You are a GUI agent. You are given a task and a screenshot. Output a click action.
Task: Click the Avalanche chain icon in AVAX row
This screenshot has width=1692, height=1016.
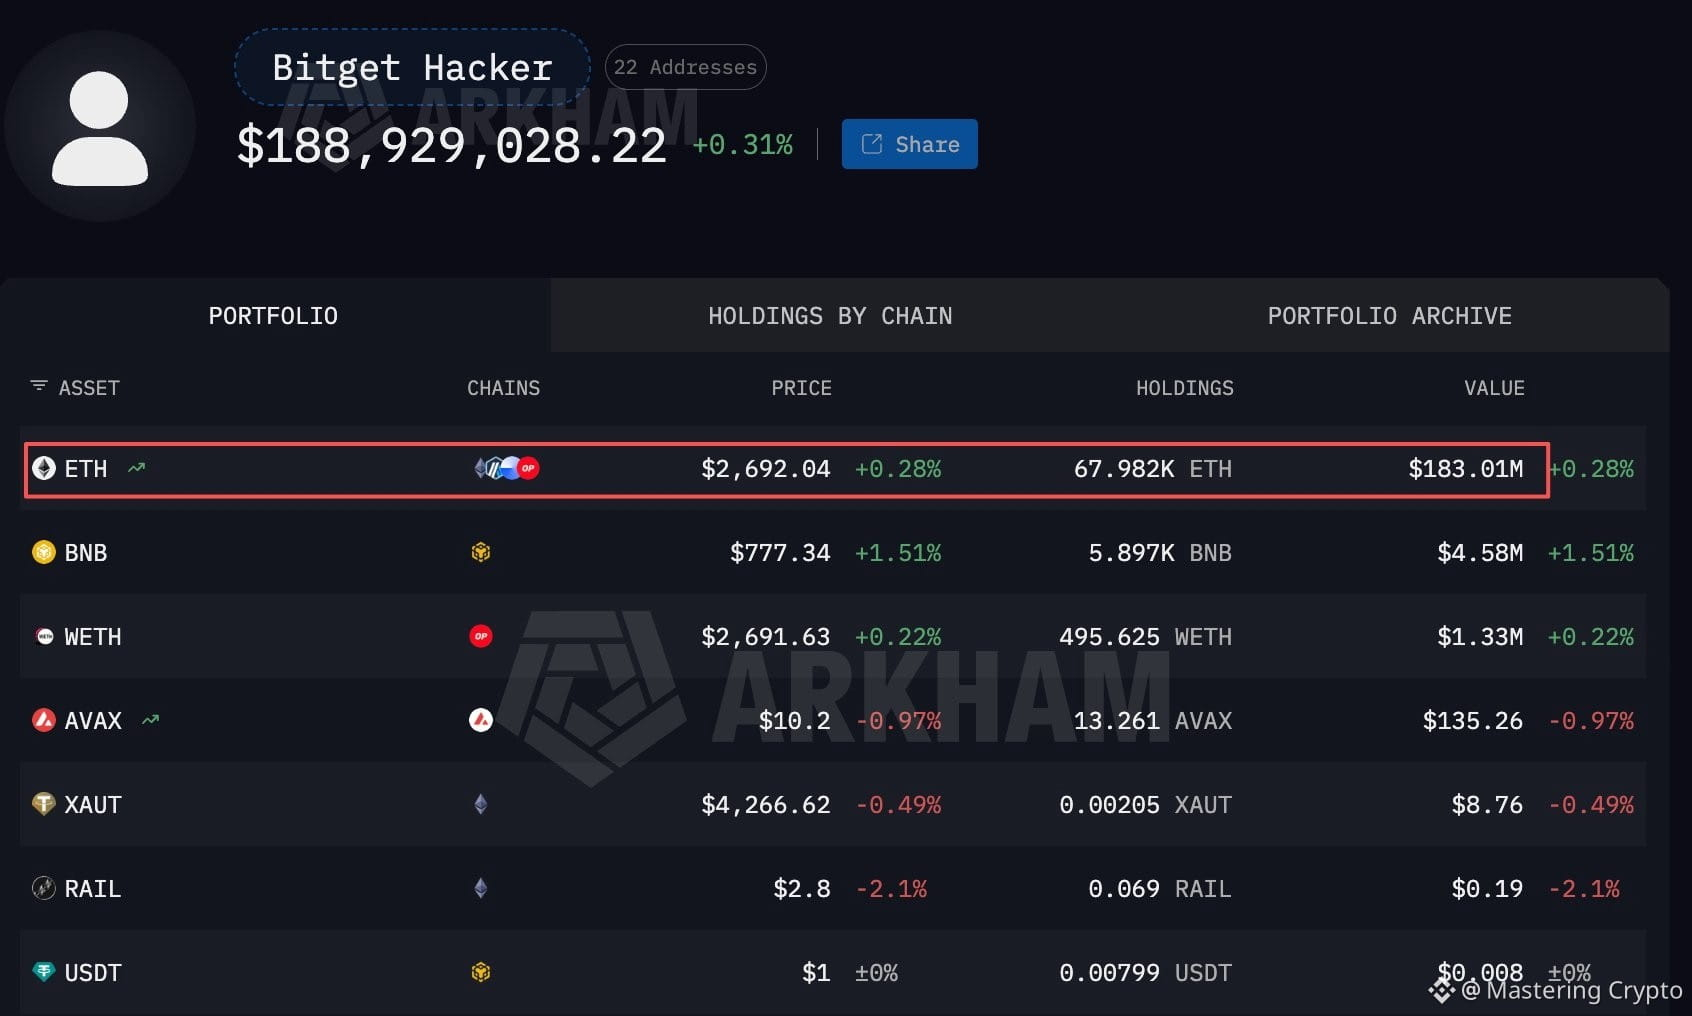click(x=481, y=720)
